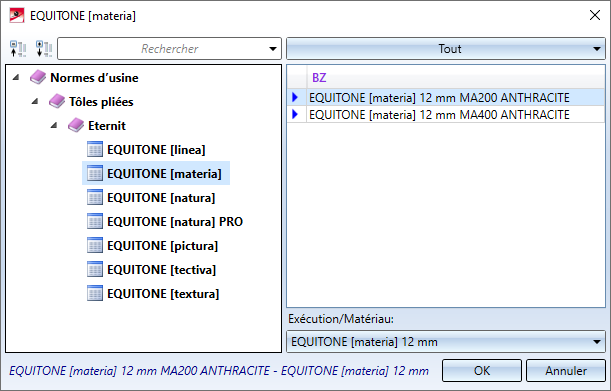The height and width of the screenshot is (391, 611).
Task: Open the Rechercher dropdown arrow
Action: (273, 49)
